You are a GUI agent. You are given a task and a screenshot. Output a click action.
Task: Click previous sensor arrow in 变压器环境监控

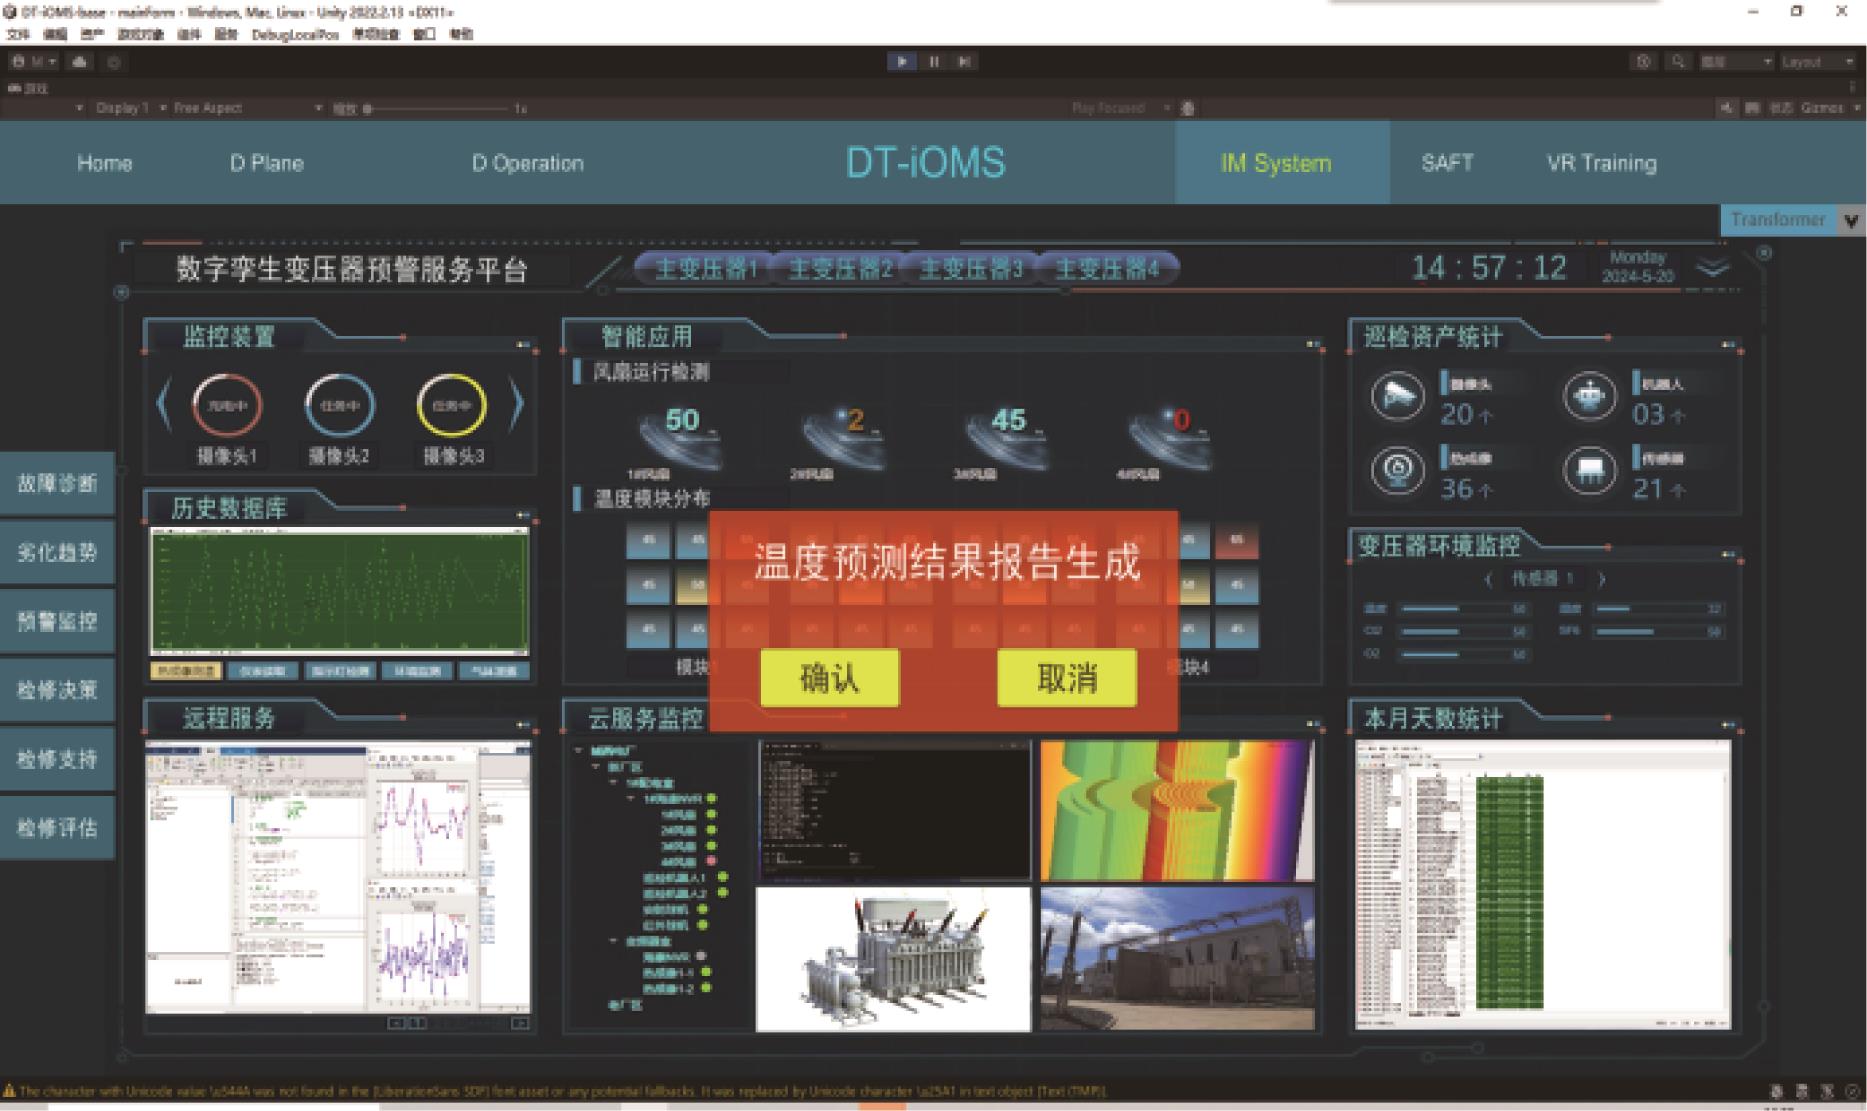click(1489, 579)
